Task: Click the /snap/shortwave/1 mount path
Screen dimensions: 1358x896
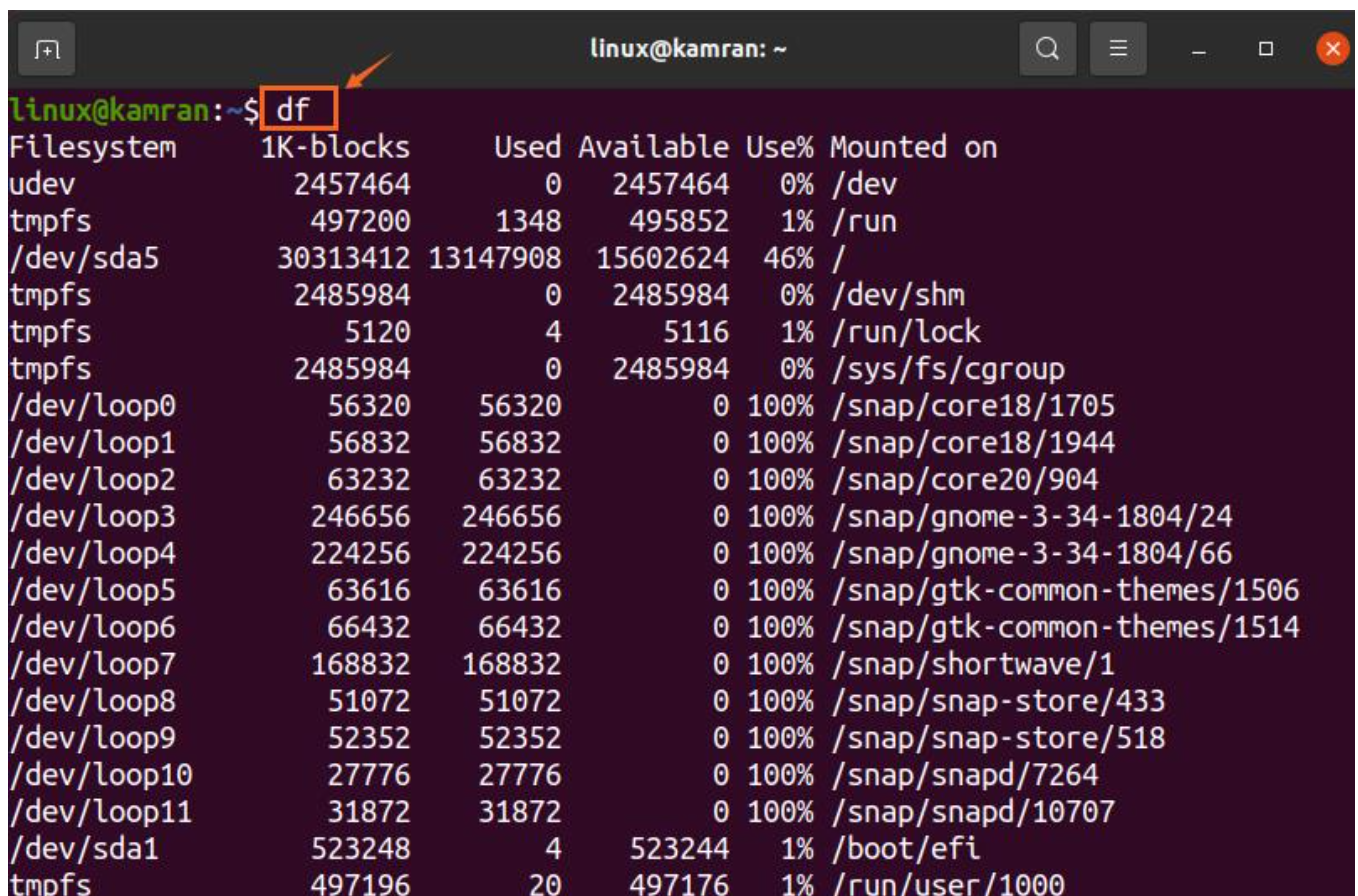Action: [972, 664]
